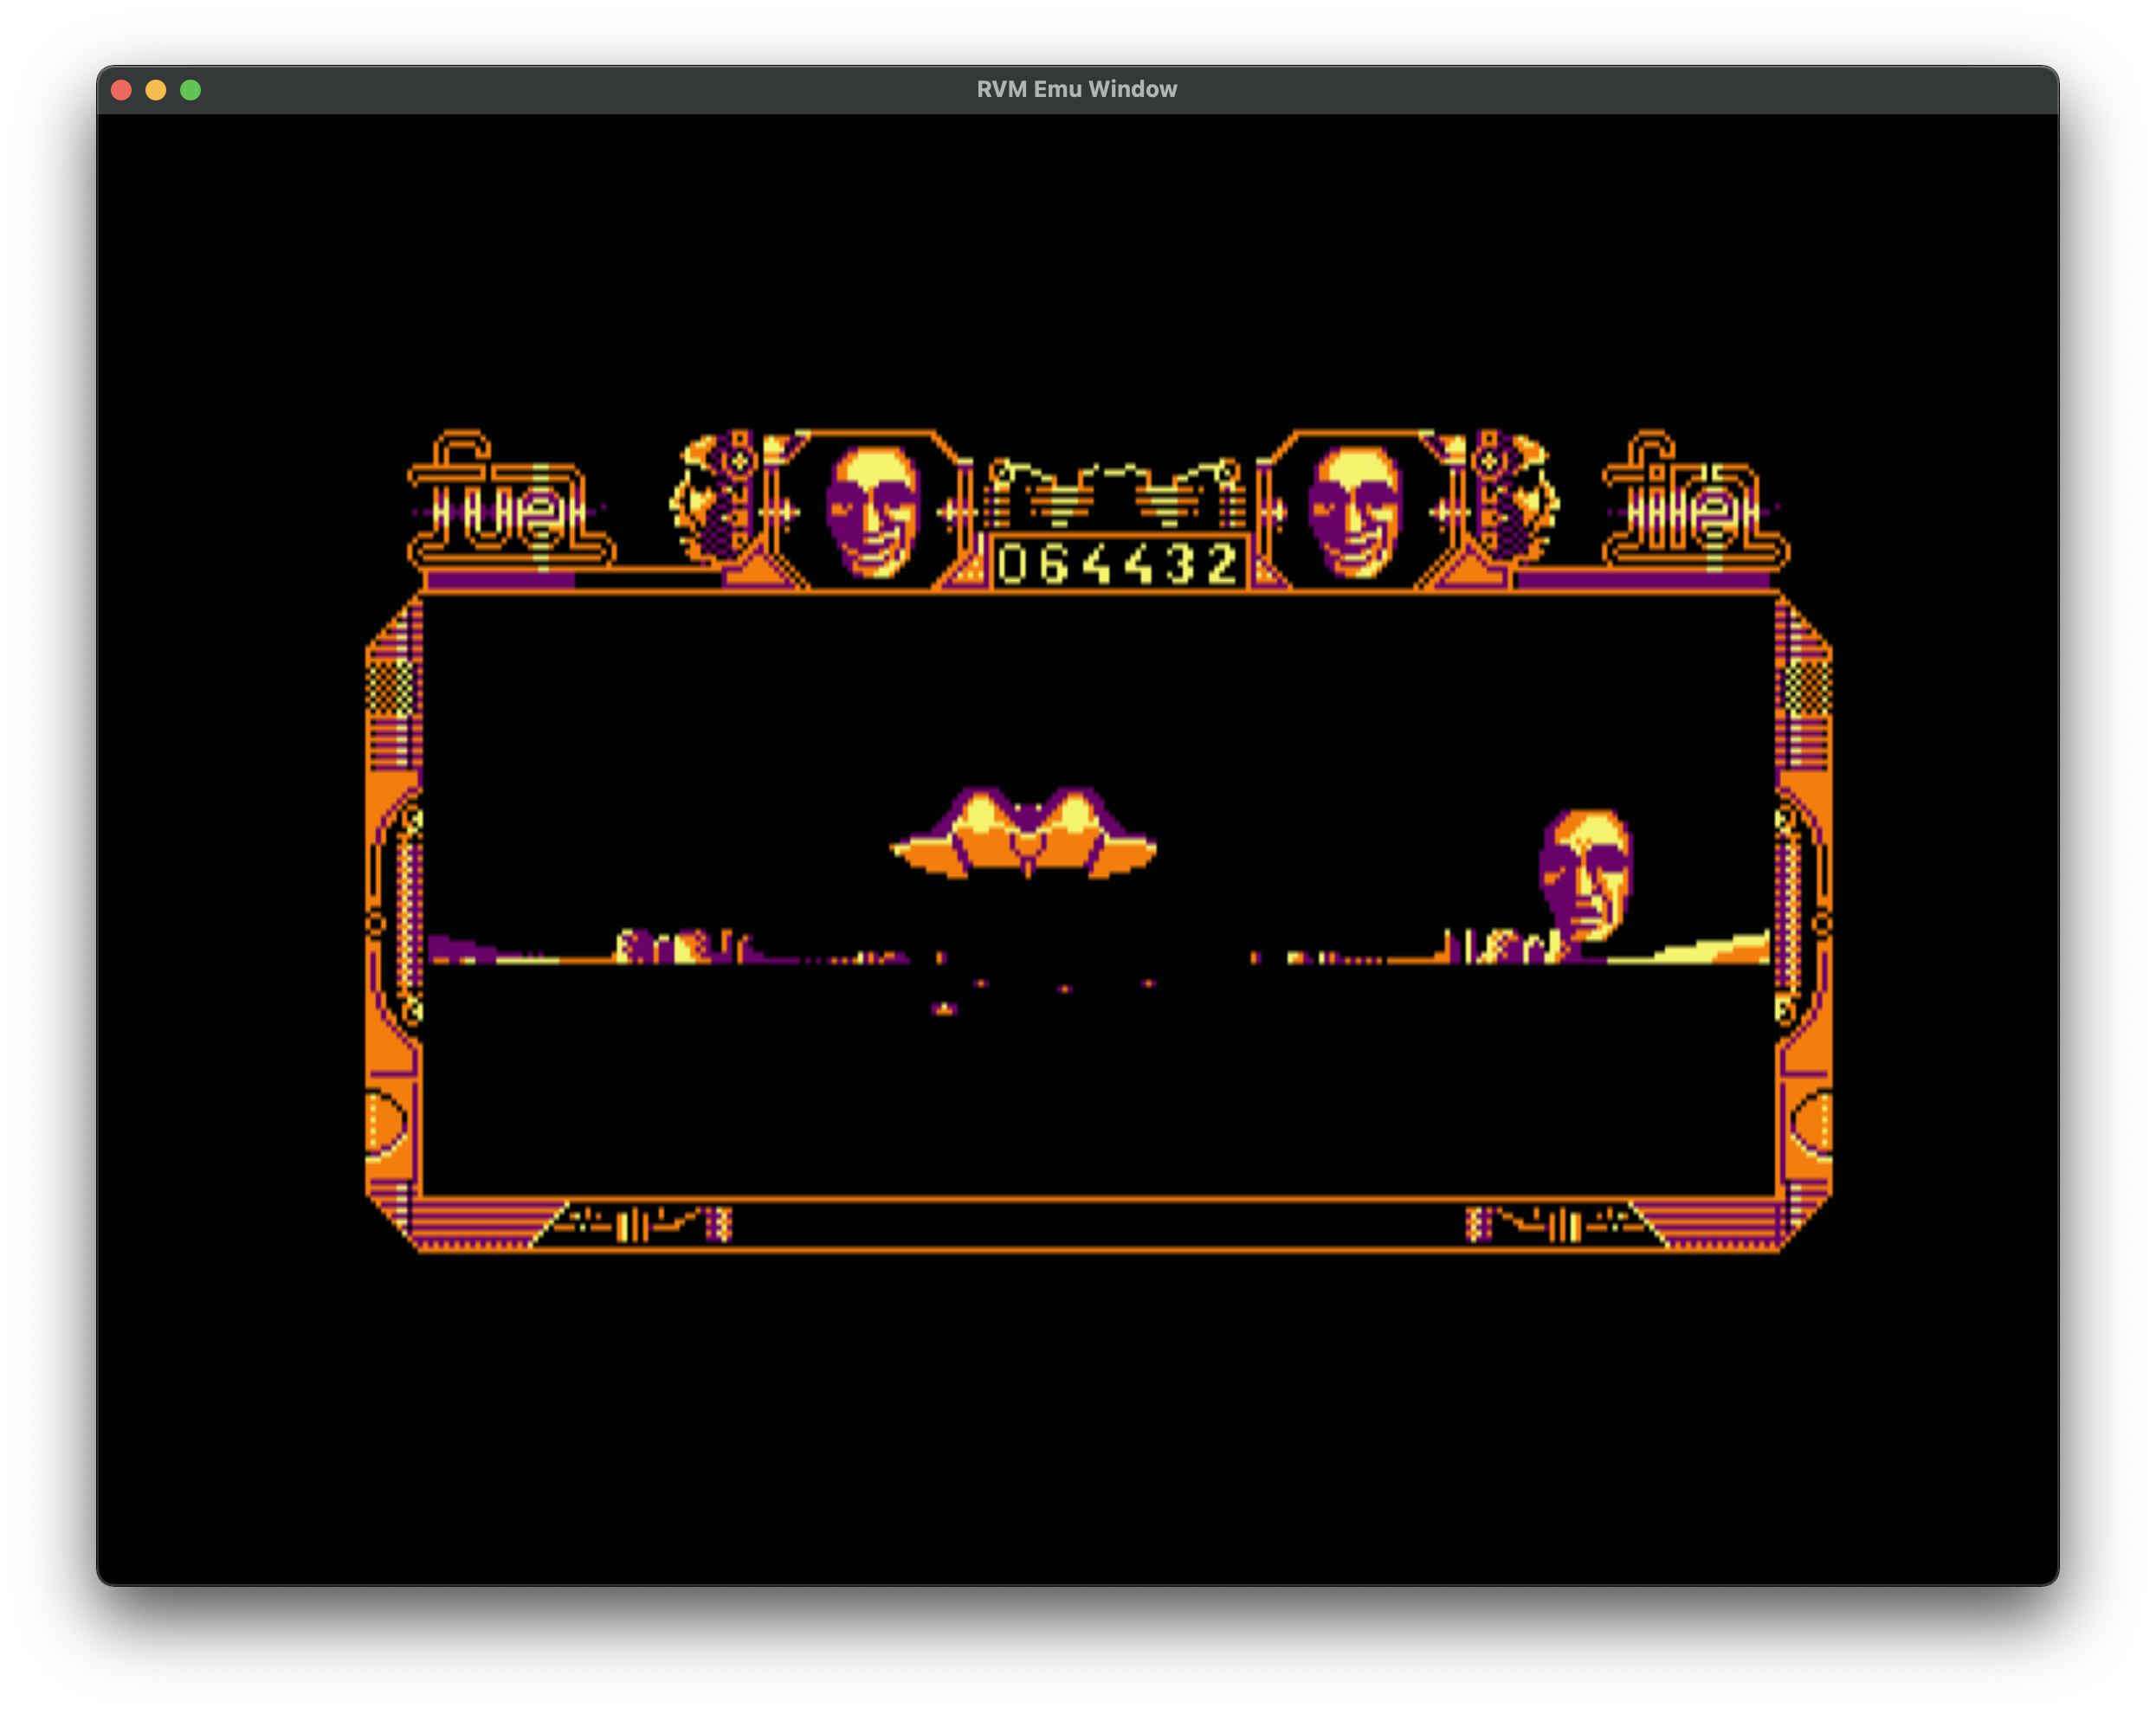The height and width of the screenshot is (1714, 2156).
Task: Click the giant stone head statue
Action: [x=1587, y=874]
